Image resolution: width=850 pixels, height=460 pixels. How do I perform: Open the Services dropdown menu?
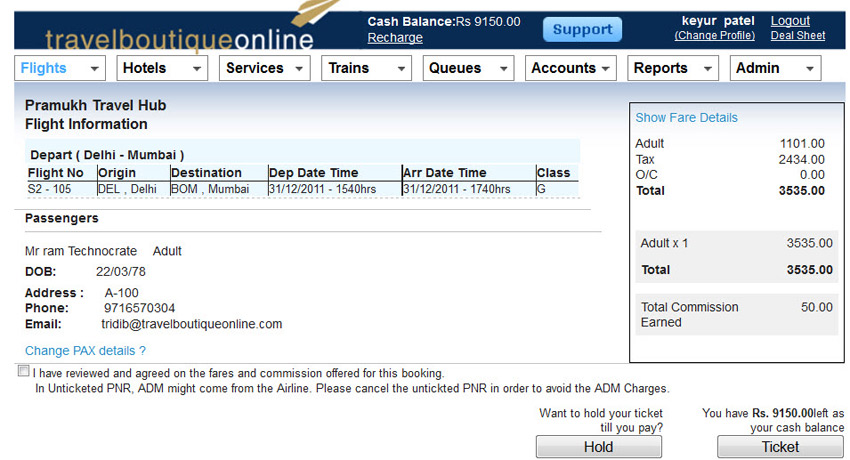coord(265,68)
